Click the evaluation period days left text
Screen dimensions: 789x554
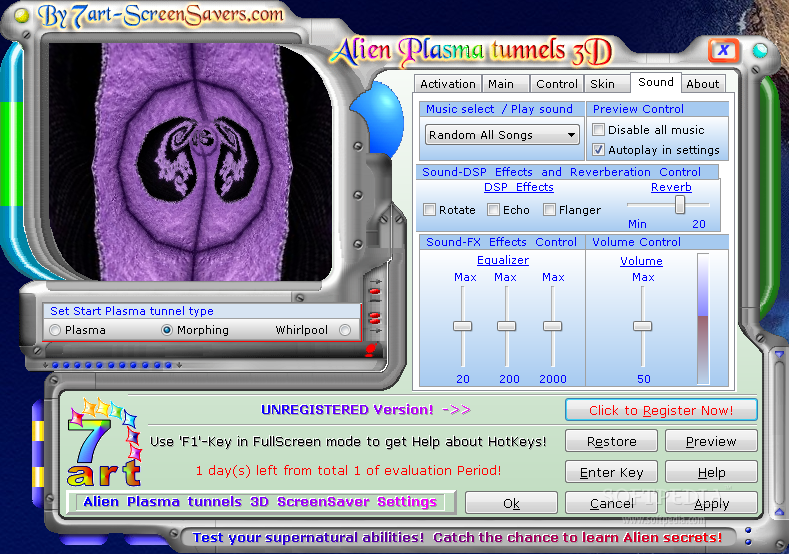point(348,470)
